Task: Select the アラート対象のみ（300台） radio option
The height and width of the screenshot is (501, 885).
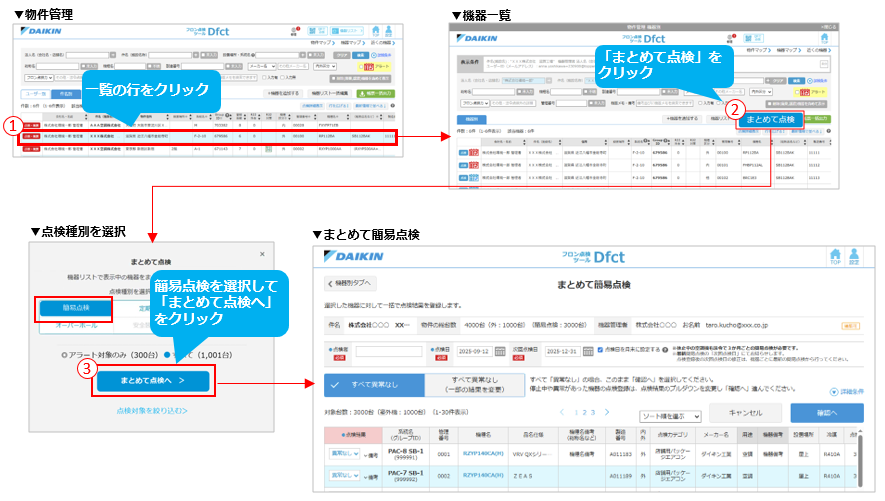Action: coord(65,354)
